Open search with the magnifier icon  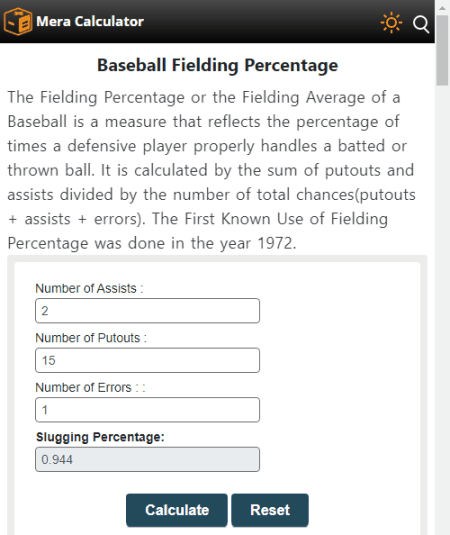coord(421,24)
